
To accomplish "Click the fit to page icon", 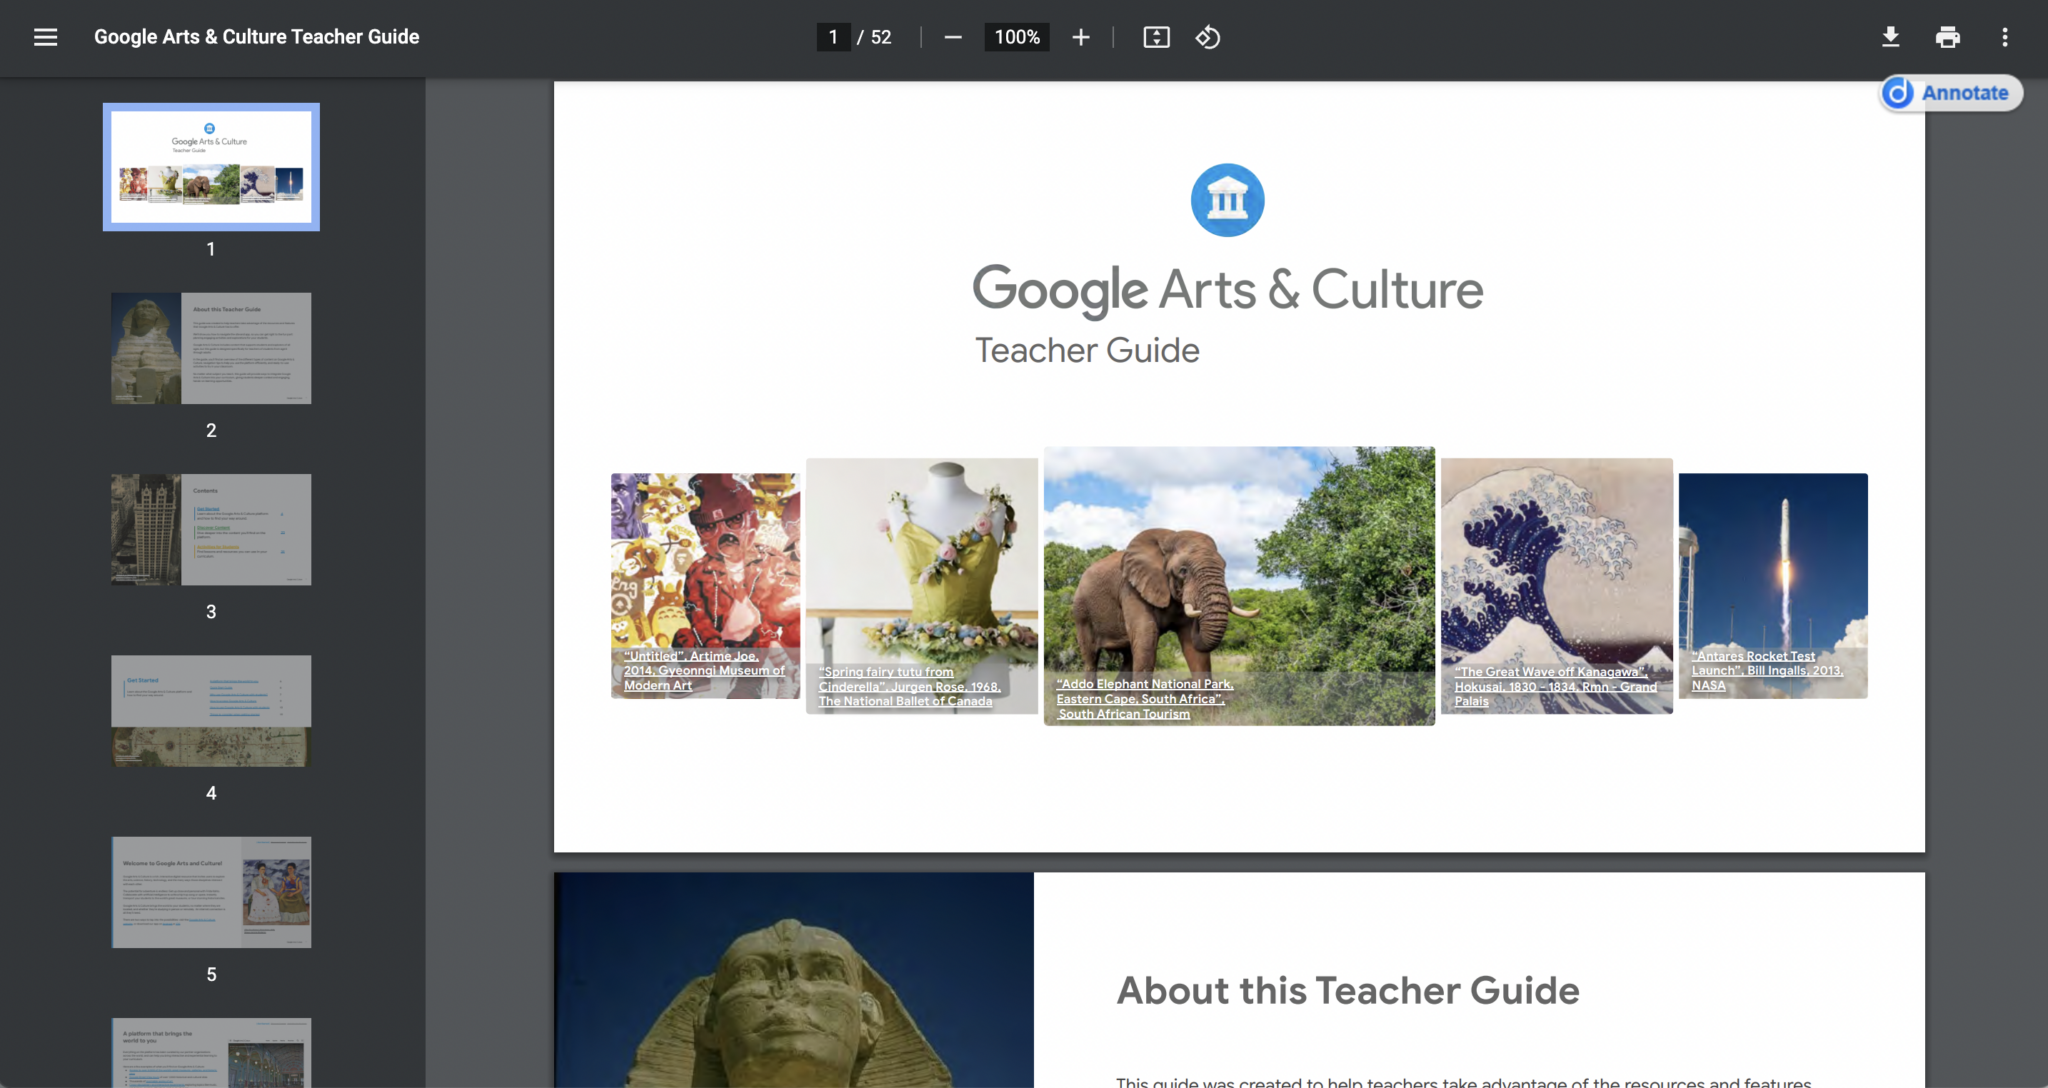I will (1156, 37).
